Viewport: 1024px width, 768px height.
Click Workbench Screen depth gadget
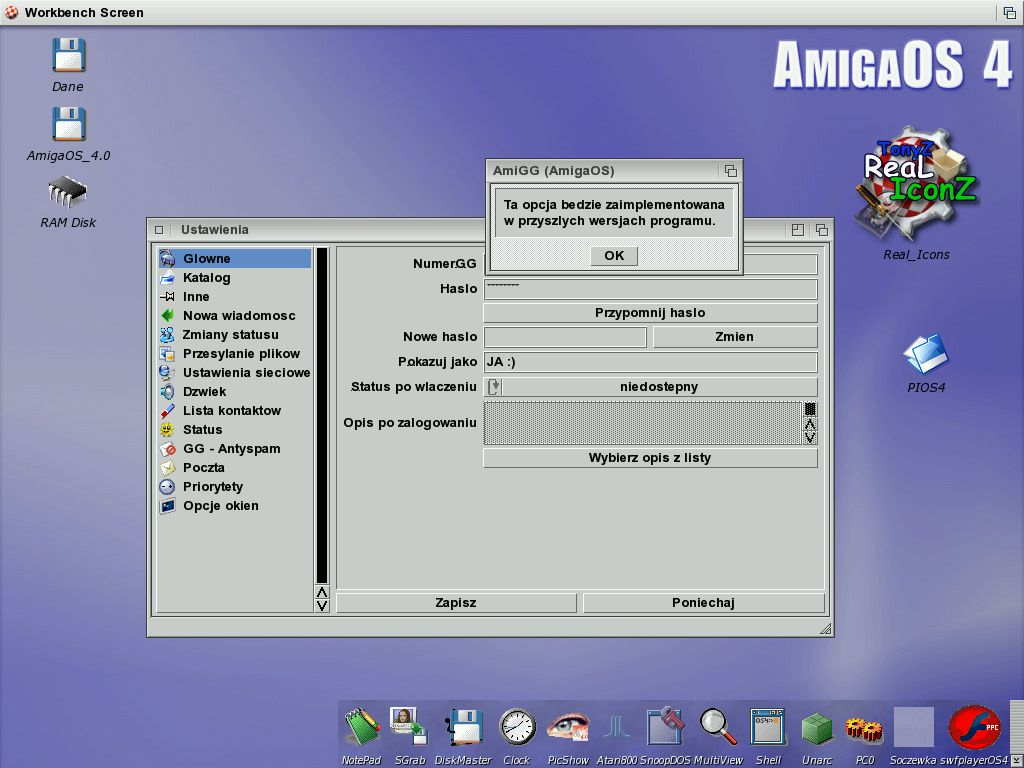(x=1010, y=12)
